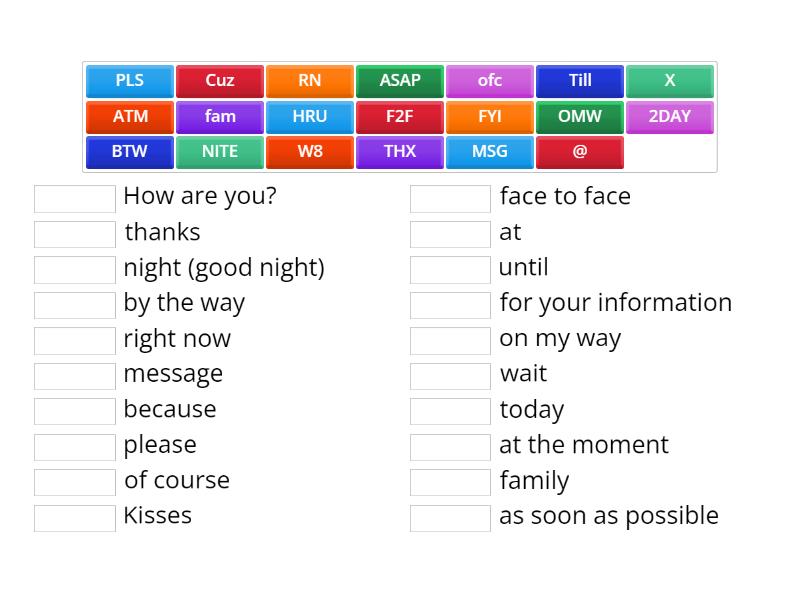The width and height of the screenshot is (800, 600).
Task: Select the empty box next to "thanks"
Action: [75, 234]
